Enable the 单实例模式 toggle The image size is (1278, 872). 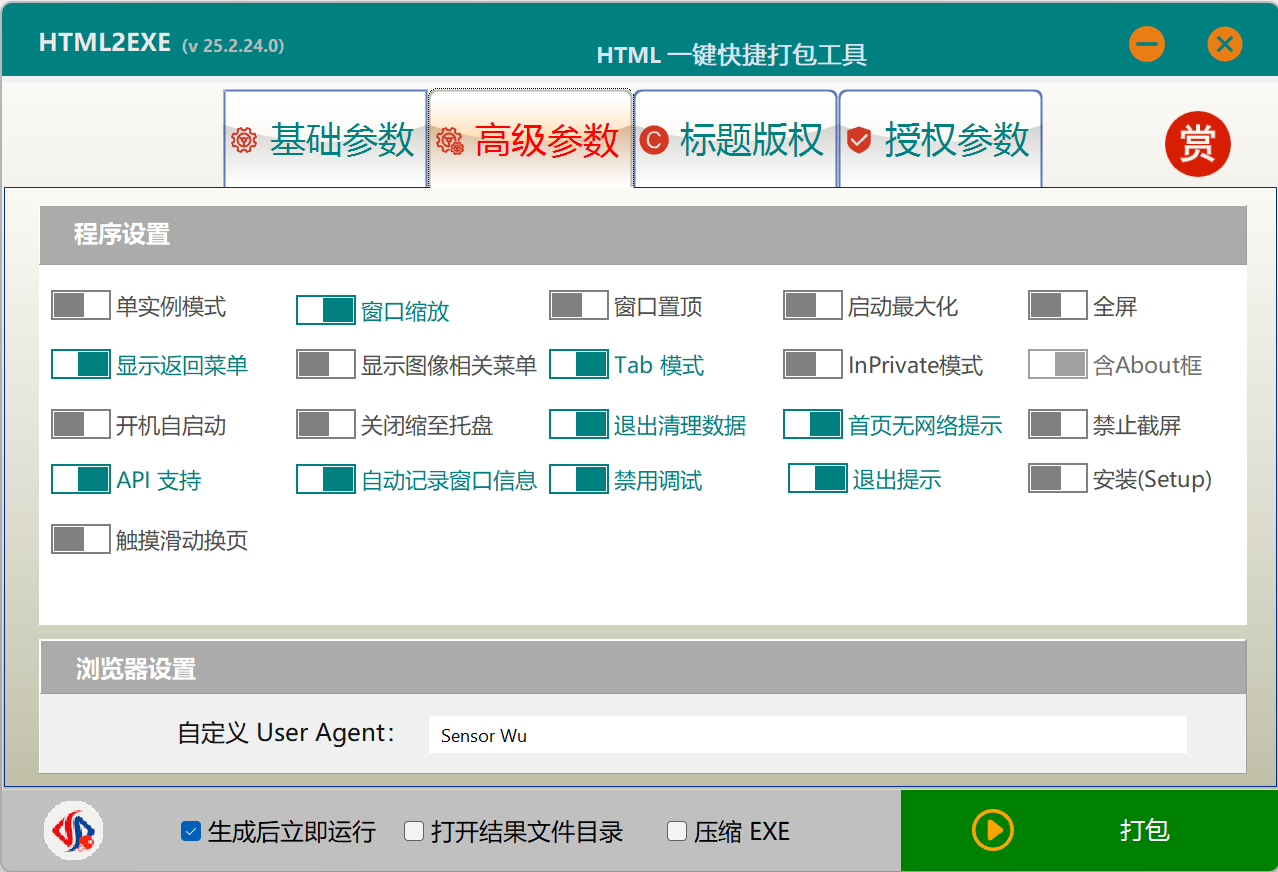(x=80, y=306)
